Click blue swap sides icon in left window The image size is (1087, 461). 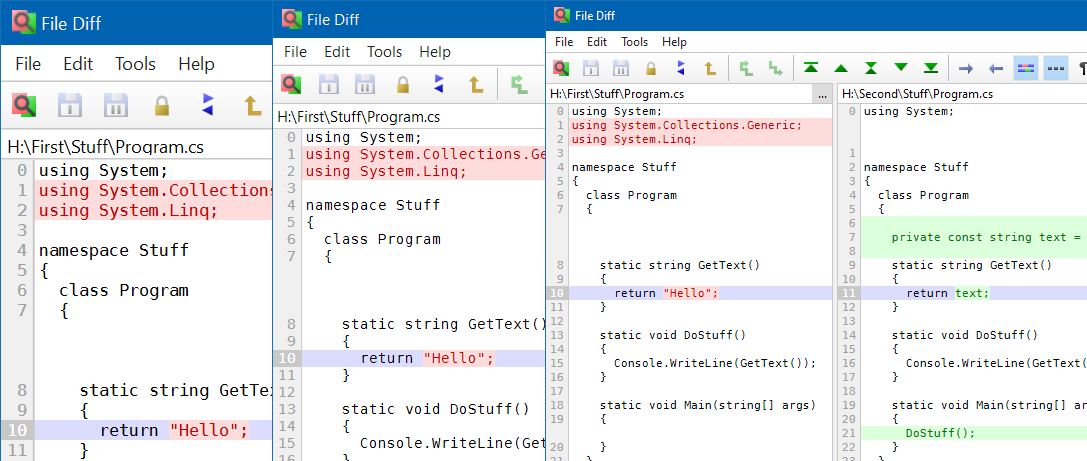tap(207, 105)
